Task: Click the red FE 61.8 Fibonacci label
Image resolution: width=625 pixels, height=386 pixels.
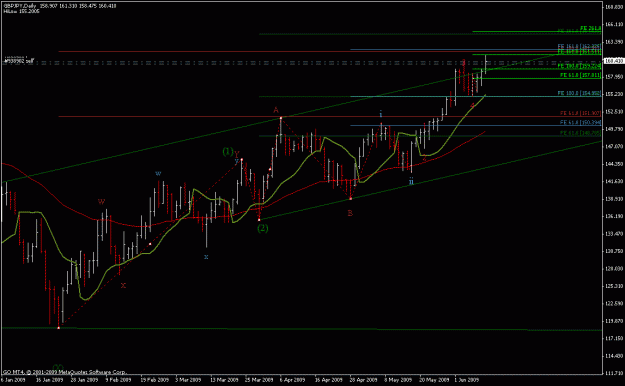Action: pos(580,113)
